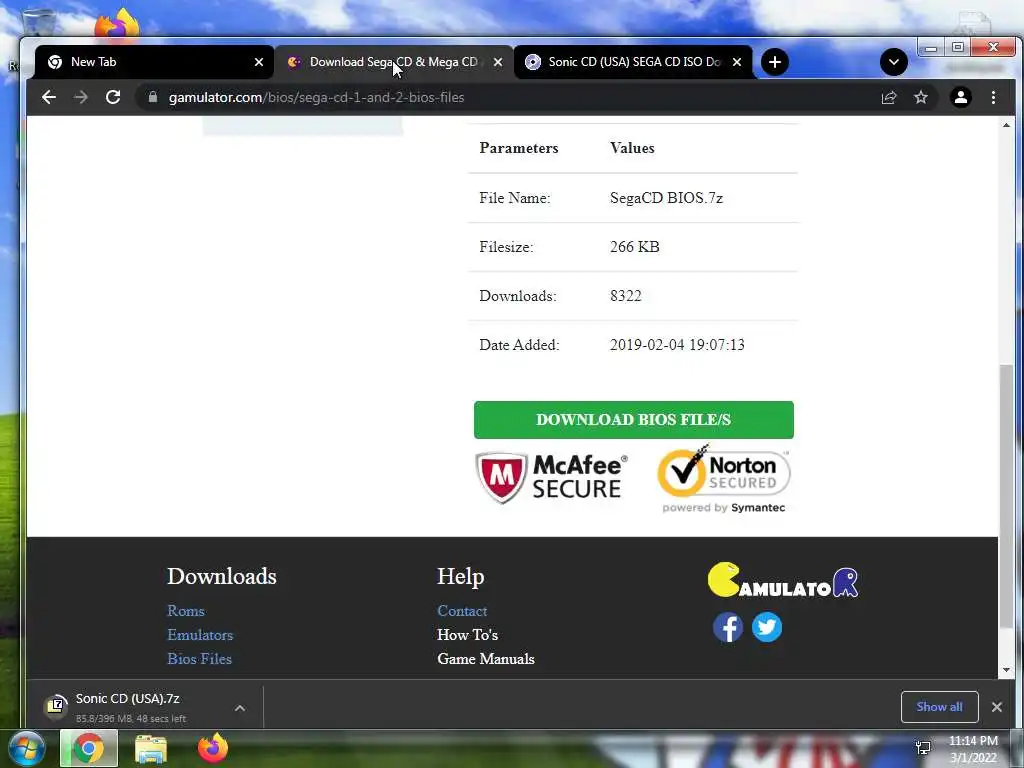Viewport: 1024px width, 768px height.
Task: Select the downloads count 8322
Action: coord(626,296)
